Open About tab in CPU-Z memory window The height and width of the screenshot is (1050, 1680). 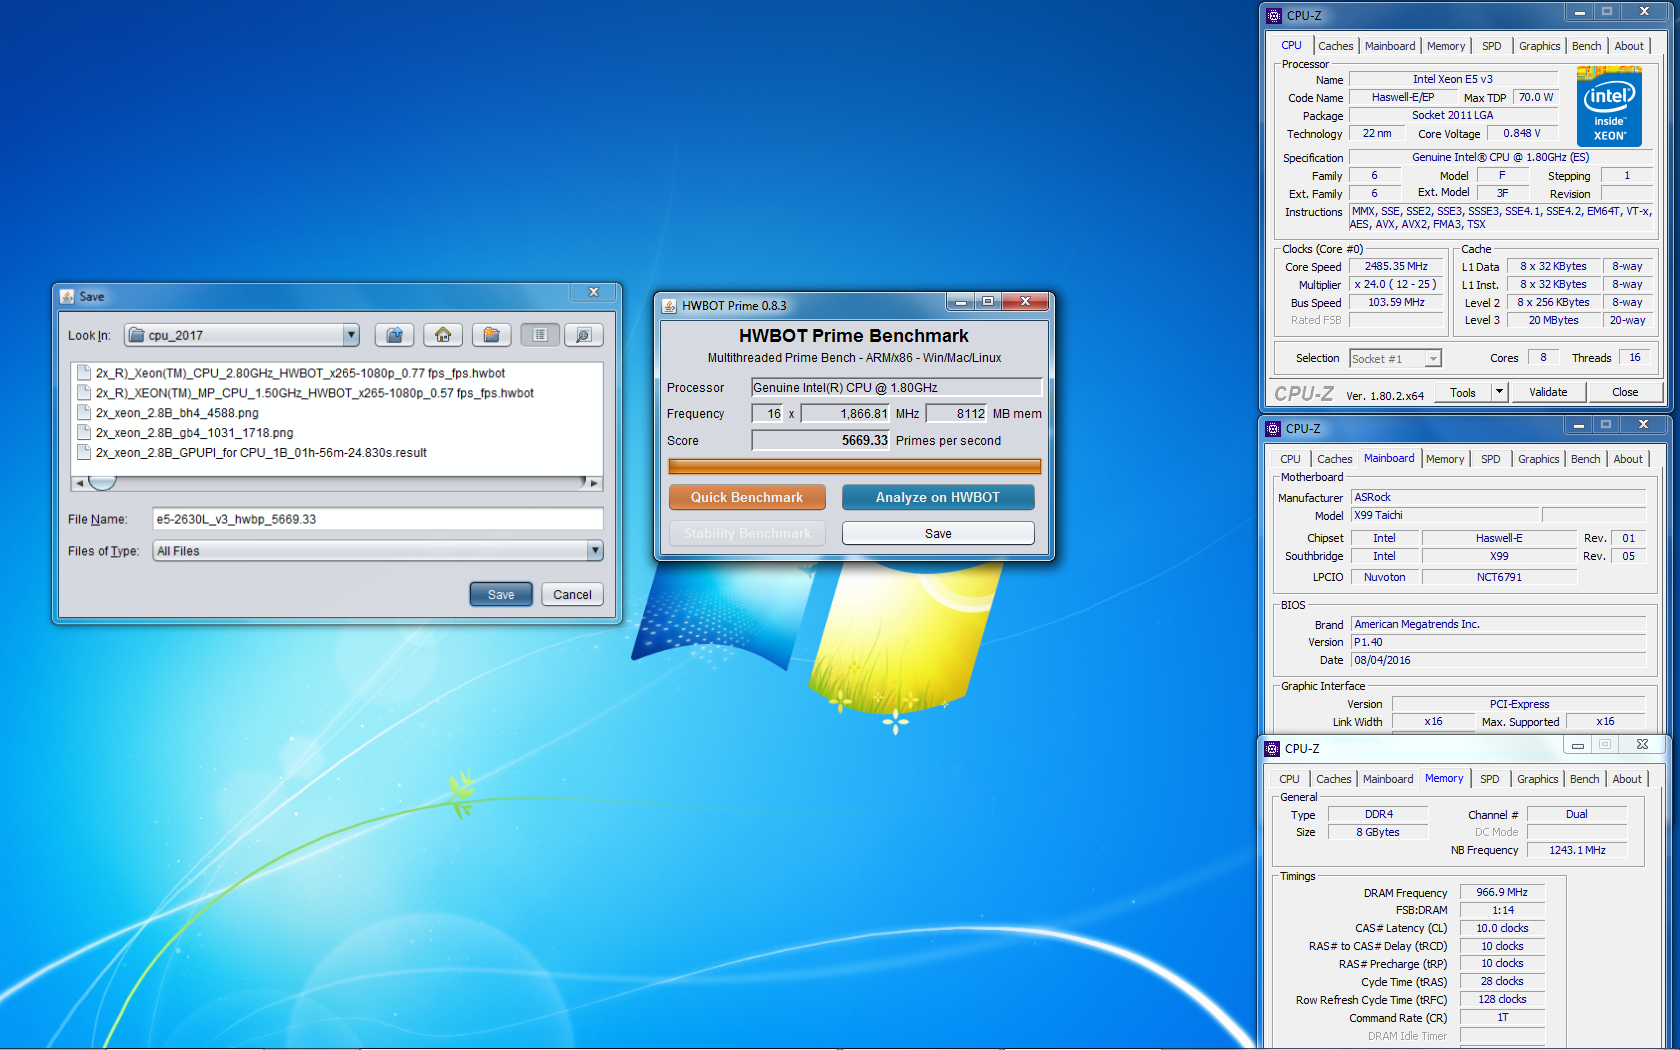click(x=1627, y=779)
